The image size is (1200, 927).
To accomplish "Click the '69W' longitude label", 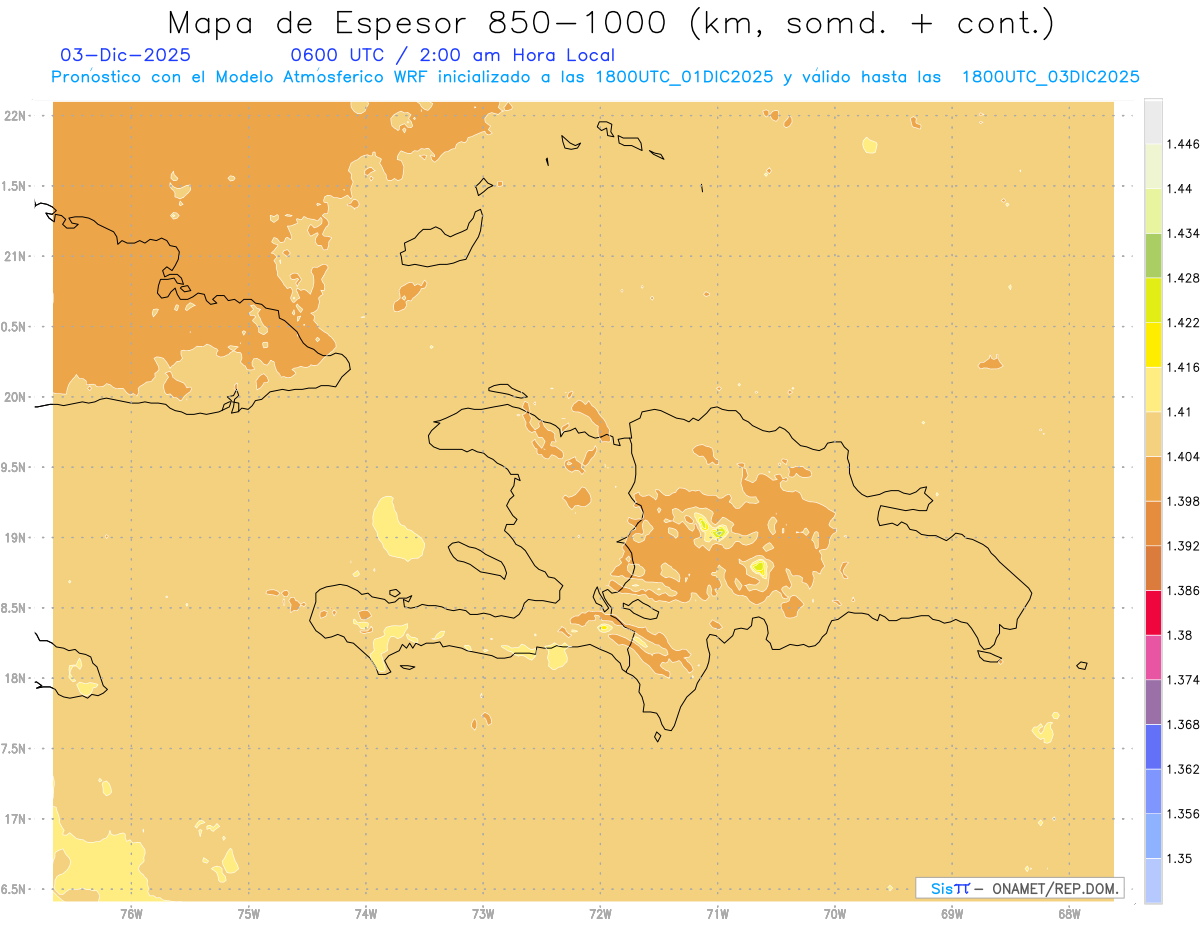I will tap(952, 913).
